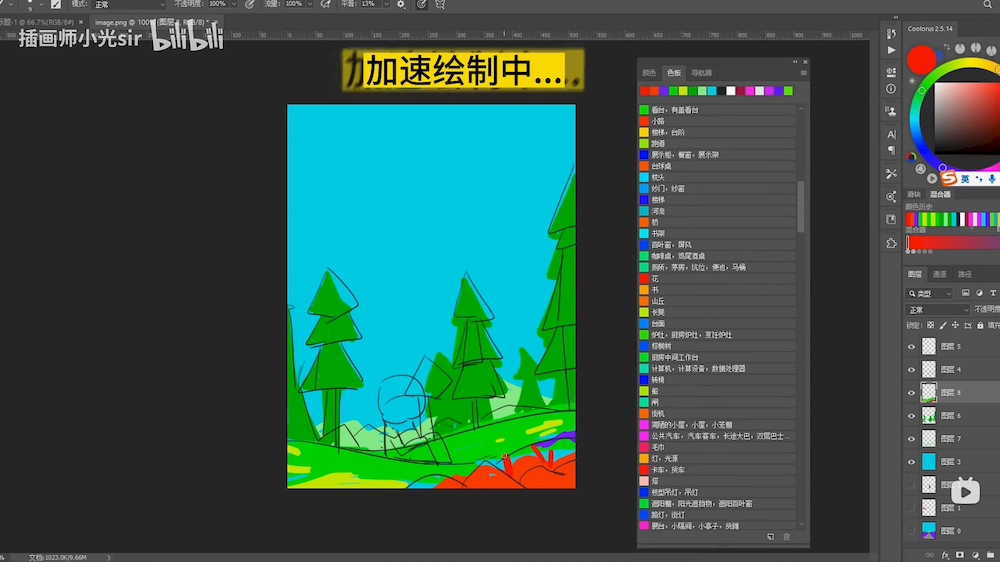This screenshot has width=1000, height=562.
Task: Add a layer mask using bottom icon
Action: tap(960, 554)
